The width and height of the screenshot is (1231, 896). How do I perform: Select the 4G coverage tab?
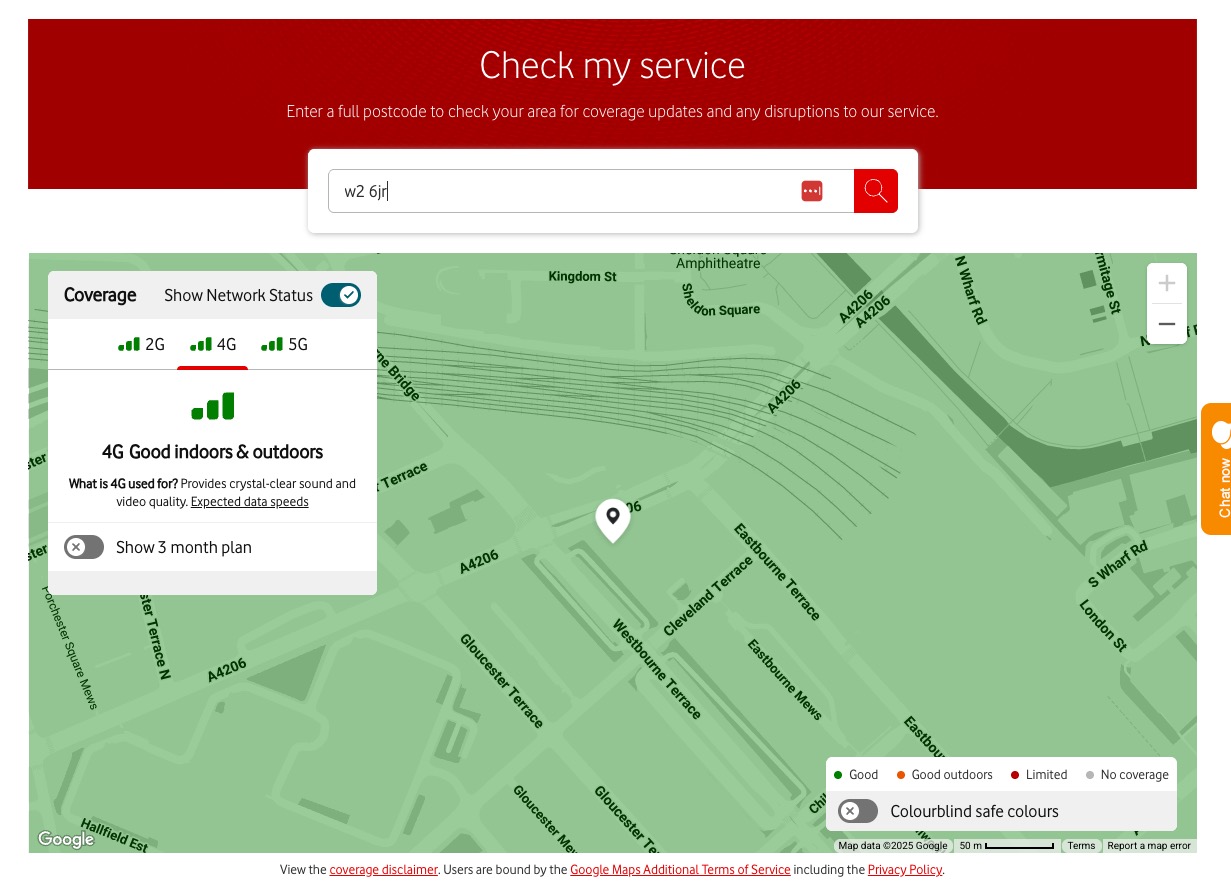213,345
